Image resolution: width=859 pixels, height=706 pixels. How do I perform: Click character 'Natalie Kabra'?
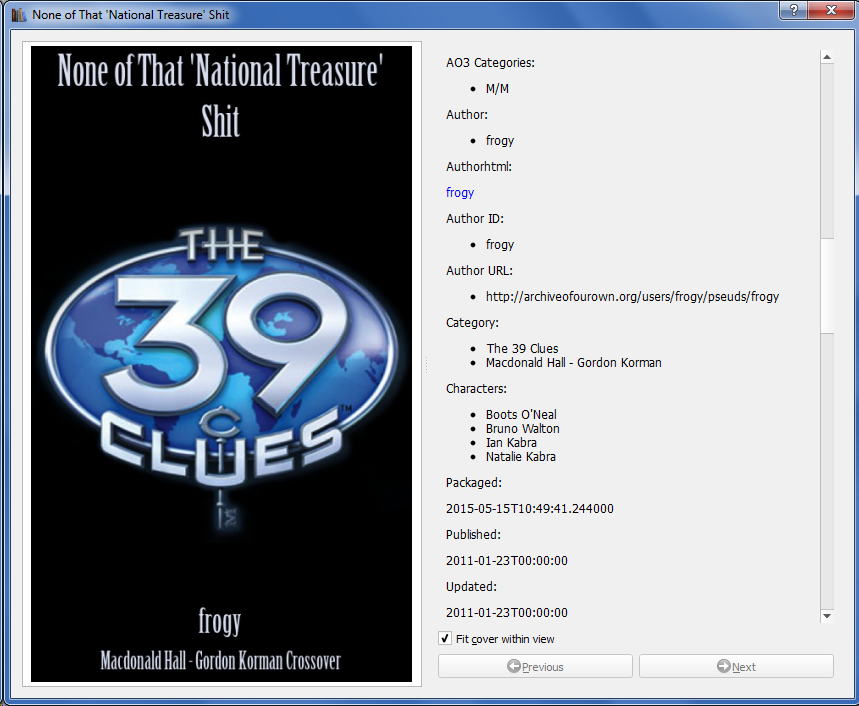(520, 457)
